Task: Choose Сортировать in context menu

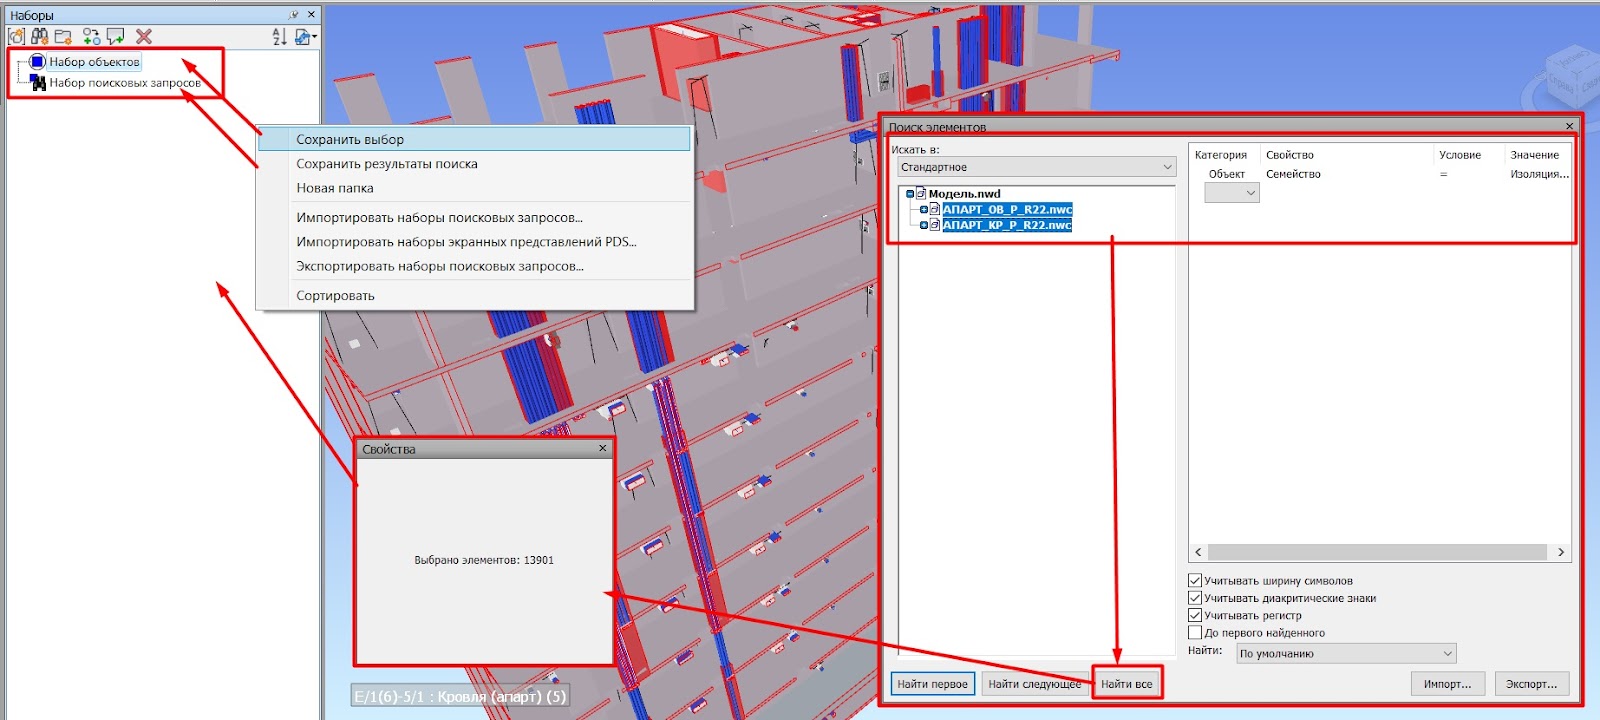Action: (474, 296)
